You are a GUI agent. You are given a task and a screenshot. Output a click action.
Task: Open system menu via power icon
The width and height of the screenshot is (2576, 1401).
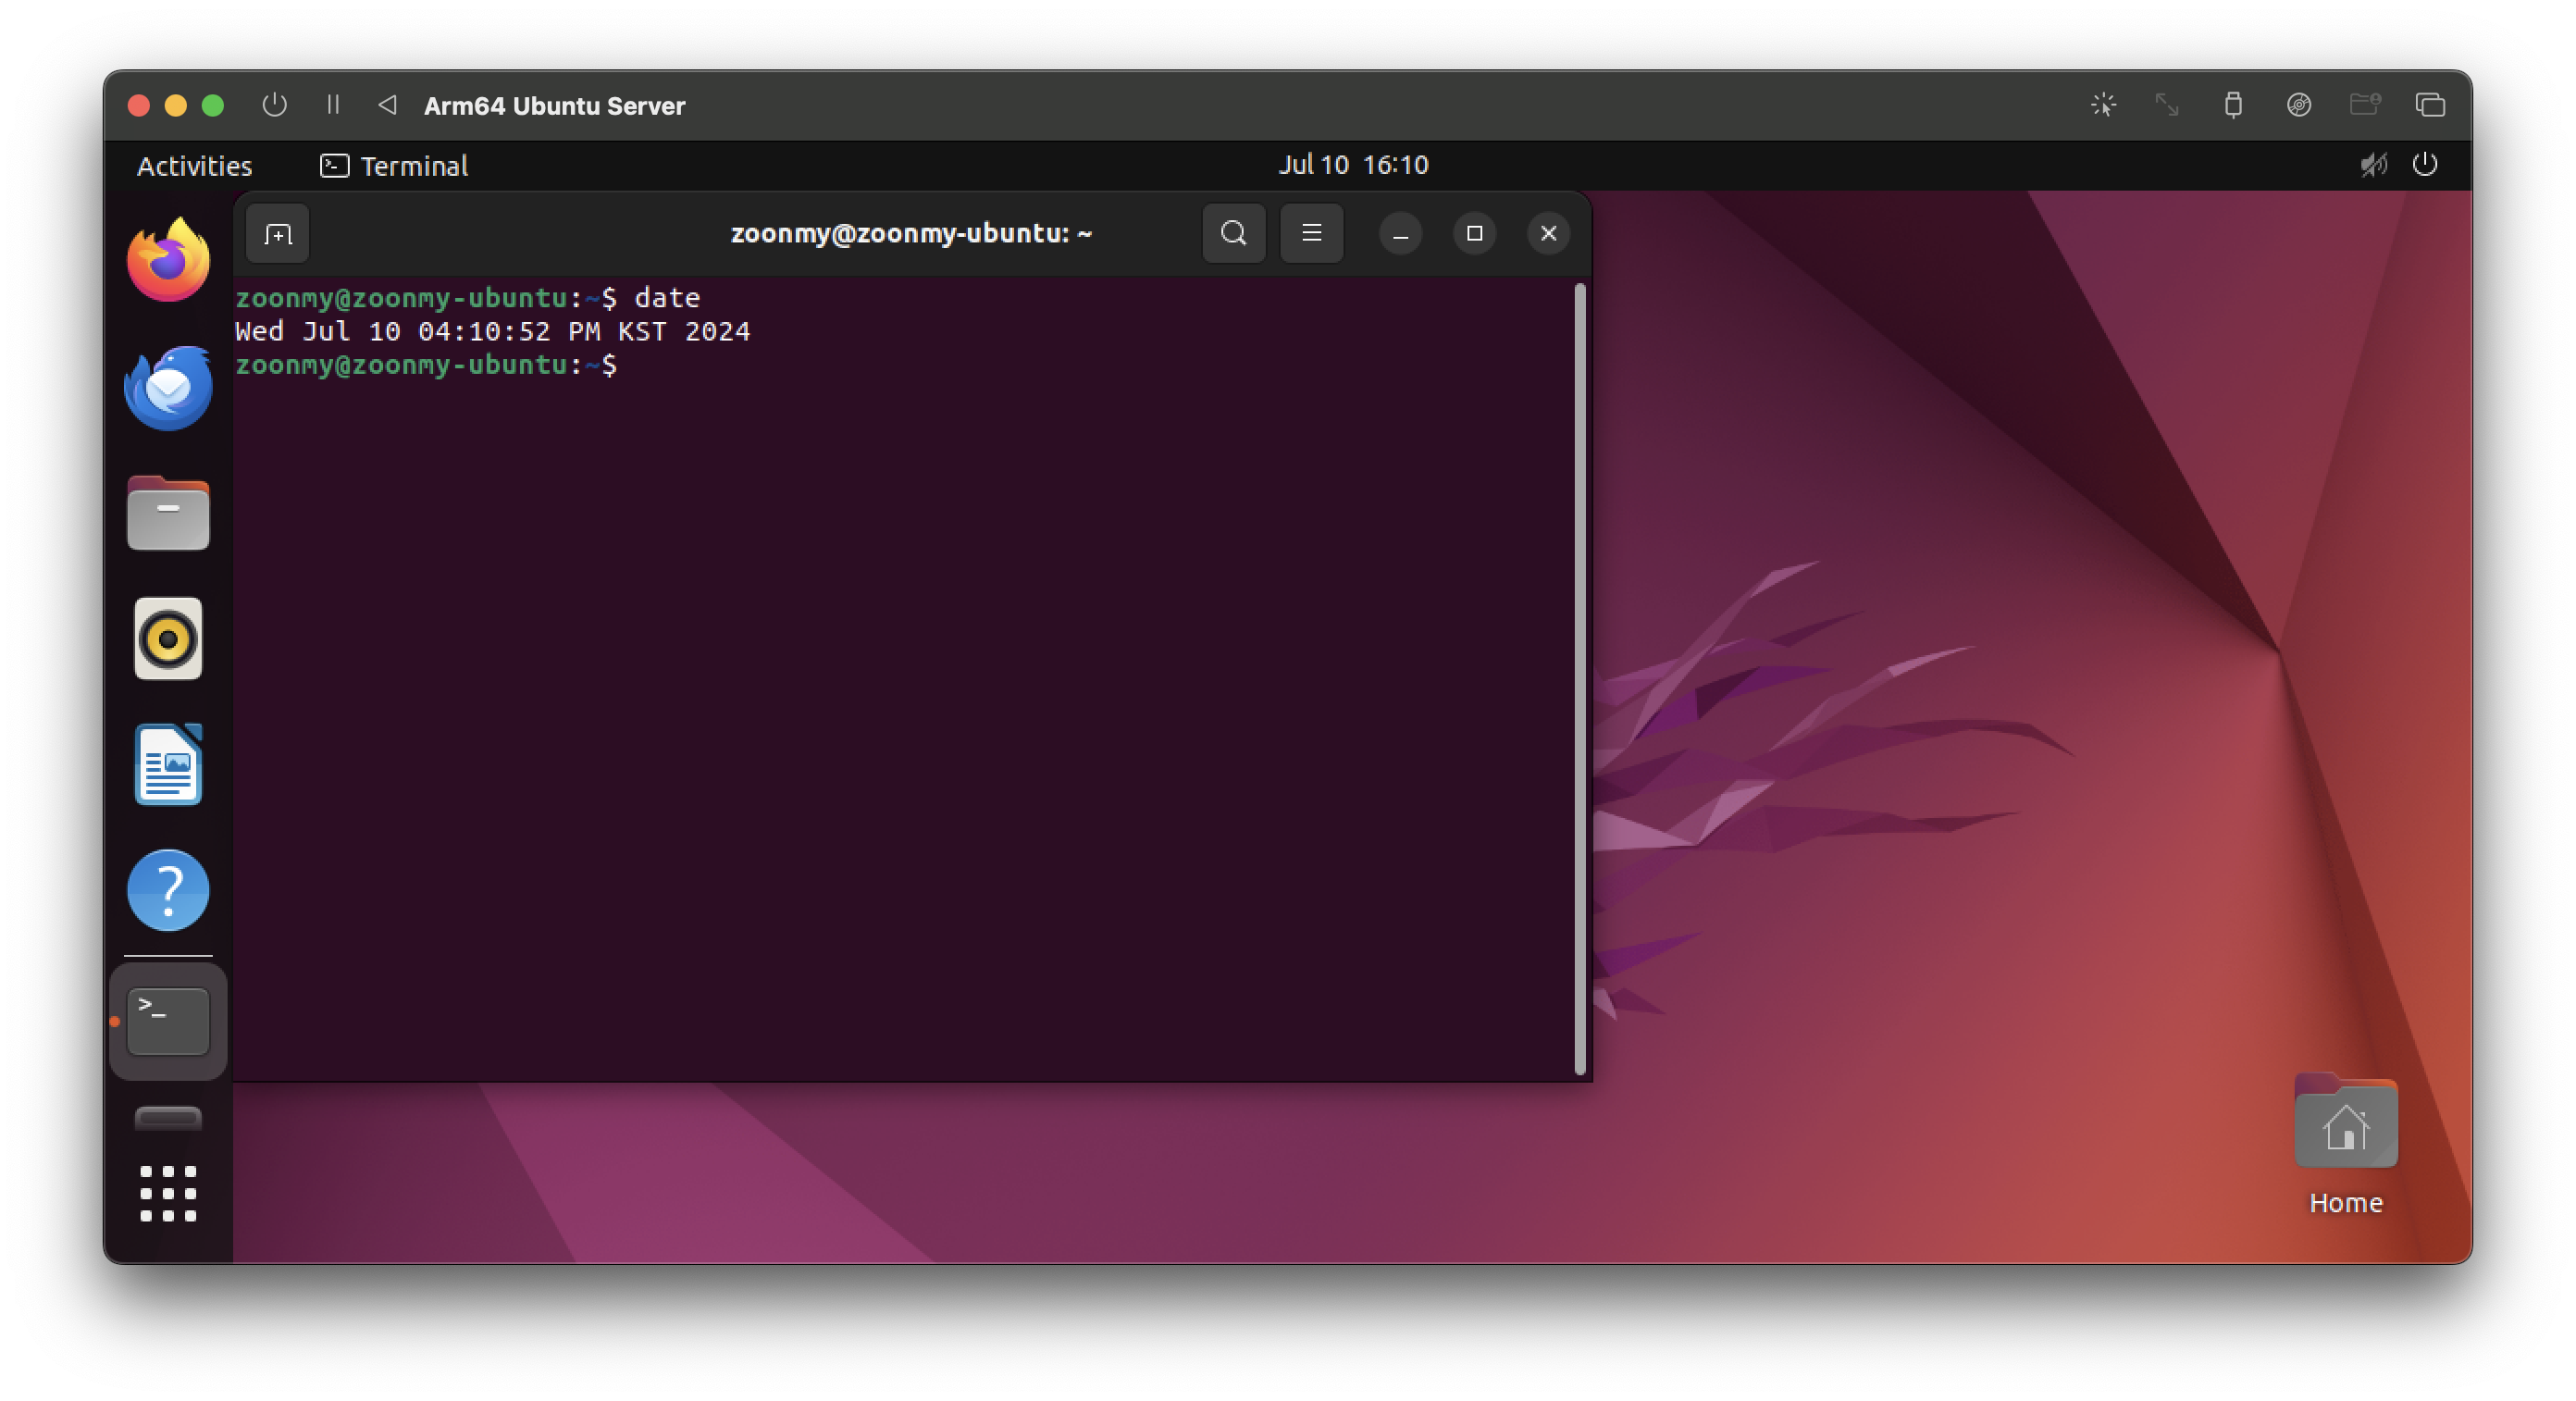coord(2424,165)
